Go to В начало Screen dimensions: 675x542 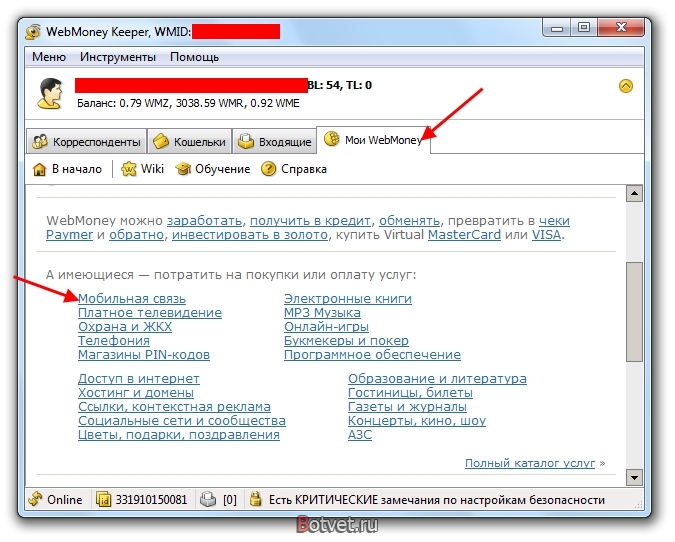[77, 169]
